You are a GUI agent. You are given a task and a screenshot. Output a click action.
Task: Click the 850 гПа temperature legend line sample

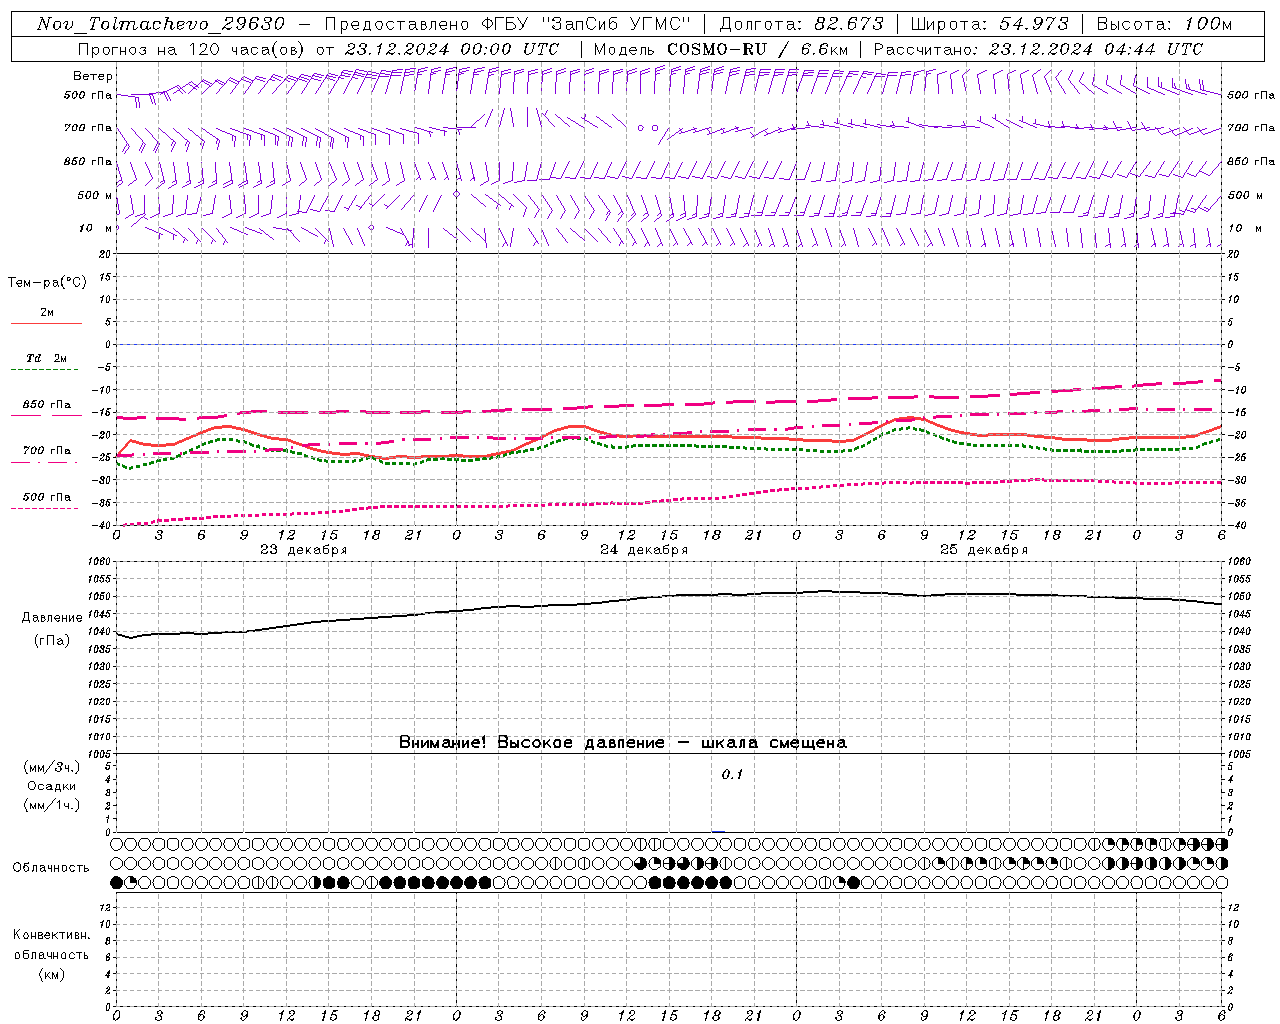pos(46,414)
